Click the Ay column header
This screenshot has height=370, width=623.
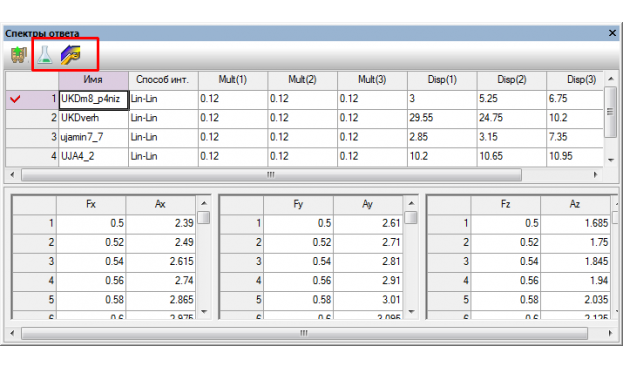368,205
